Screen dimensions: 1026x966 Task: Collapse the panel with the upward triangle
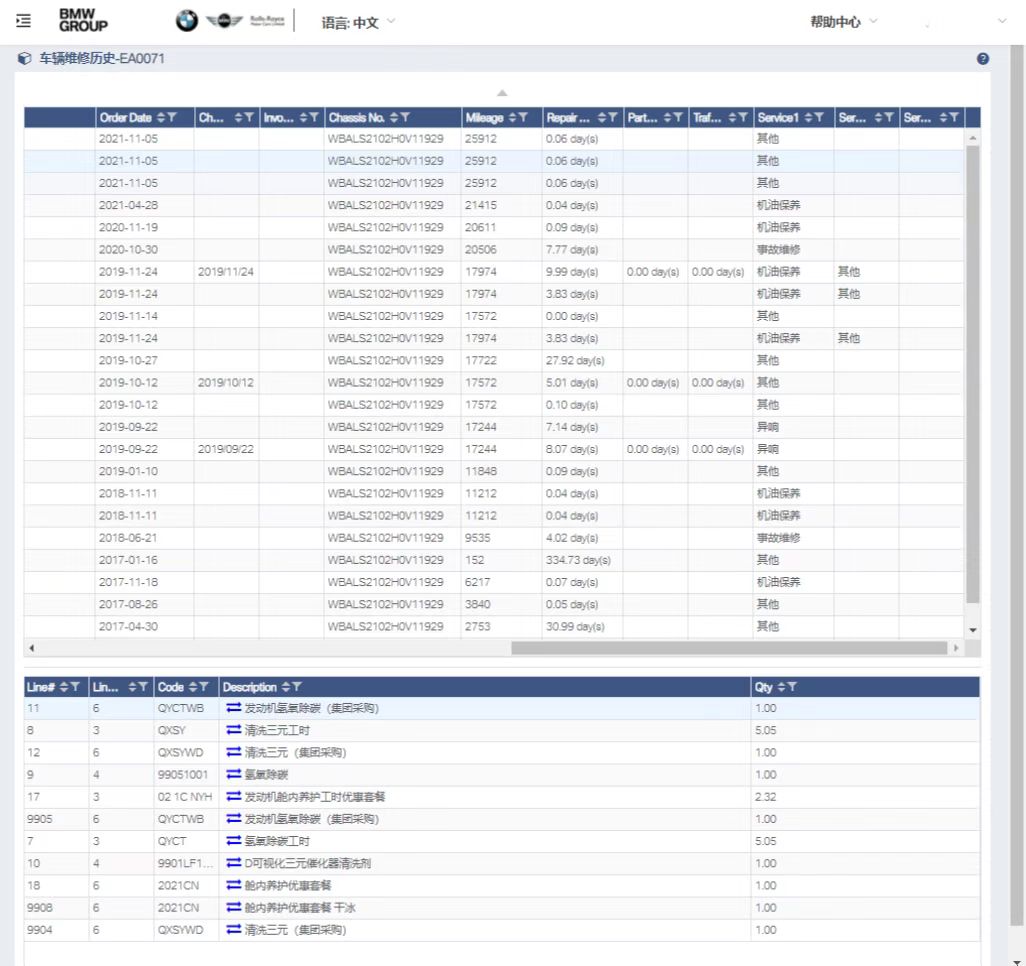tap(502, 93)
